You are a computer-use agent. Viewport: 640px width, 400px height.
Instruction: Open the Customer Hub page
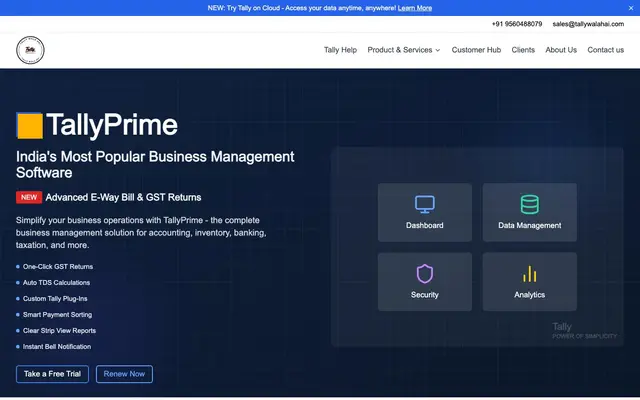coord(476,50)
